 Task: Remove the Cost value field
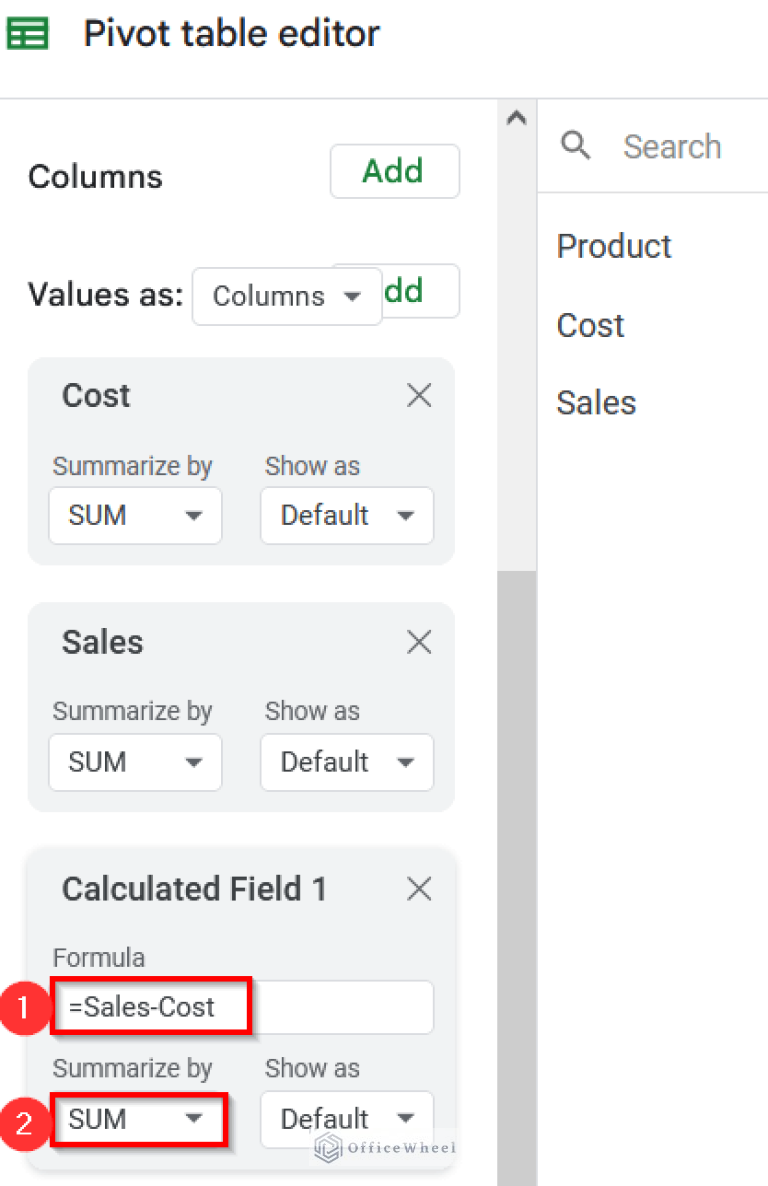click(419, 396)
